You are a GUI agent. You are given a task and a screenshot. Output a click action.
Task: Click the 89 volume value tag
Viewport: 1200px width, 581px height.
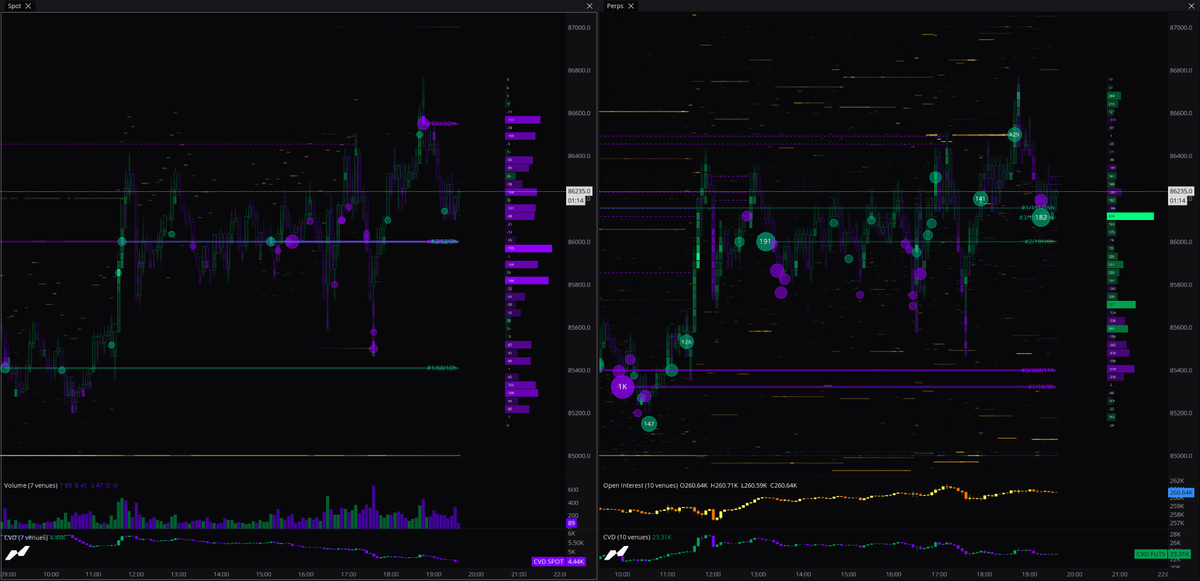click(x=571, y=523)
